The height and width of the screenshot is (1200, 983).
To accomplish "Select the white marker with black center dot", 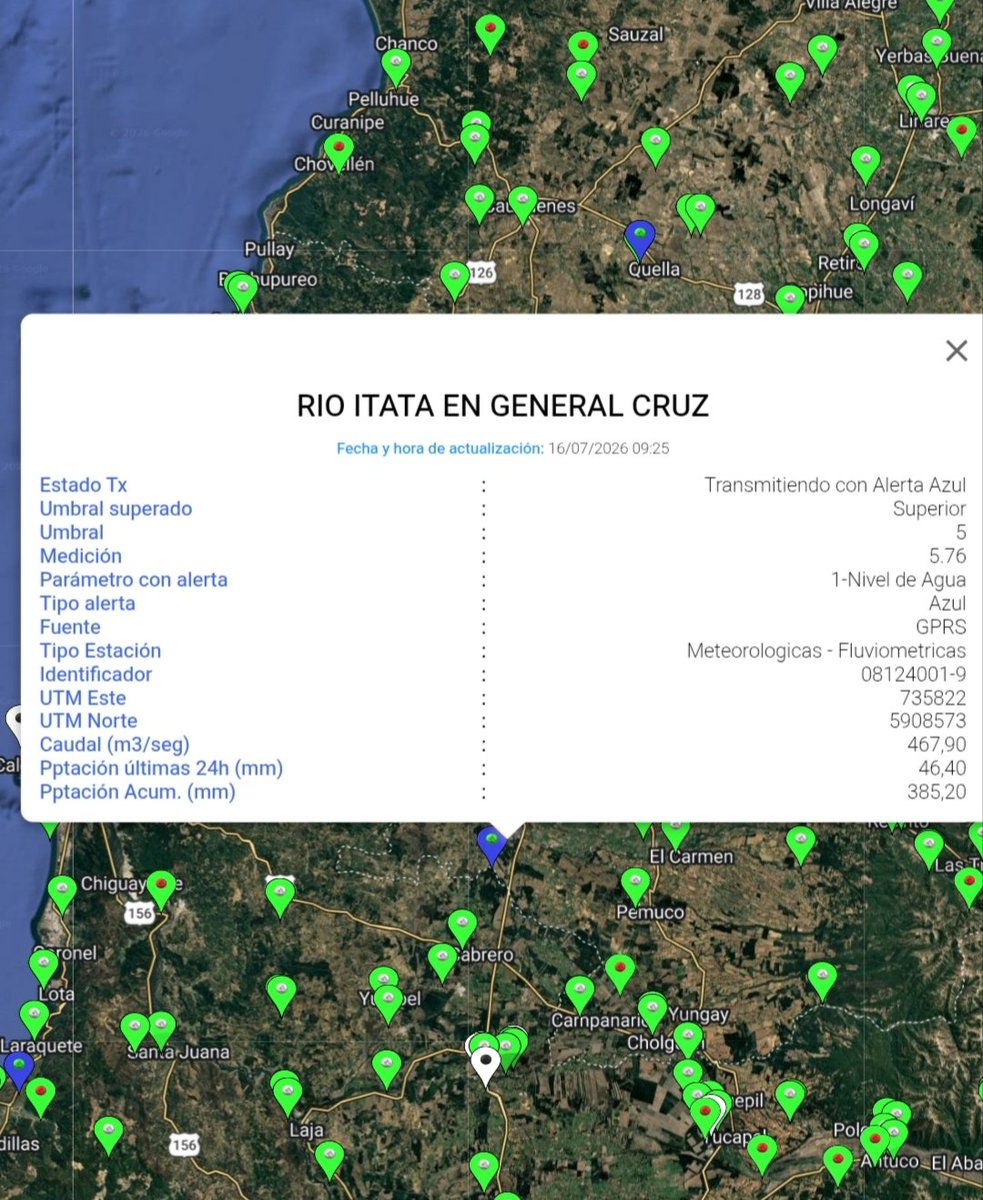I will tap(486, 1065).
